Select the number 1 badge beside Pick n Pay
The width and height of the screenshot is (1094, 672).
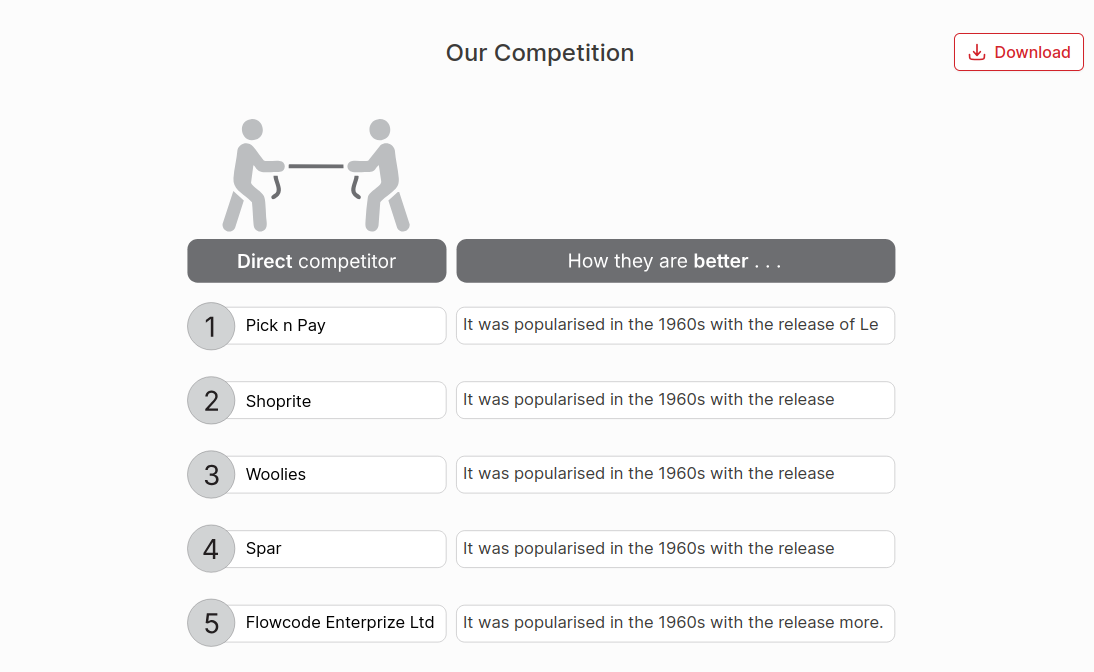(210, 325)
